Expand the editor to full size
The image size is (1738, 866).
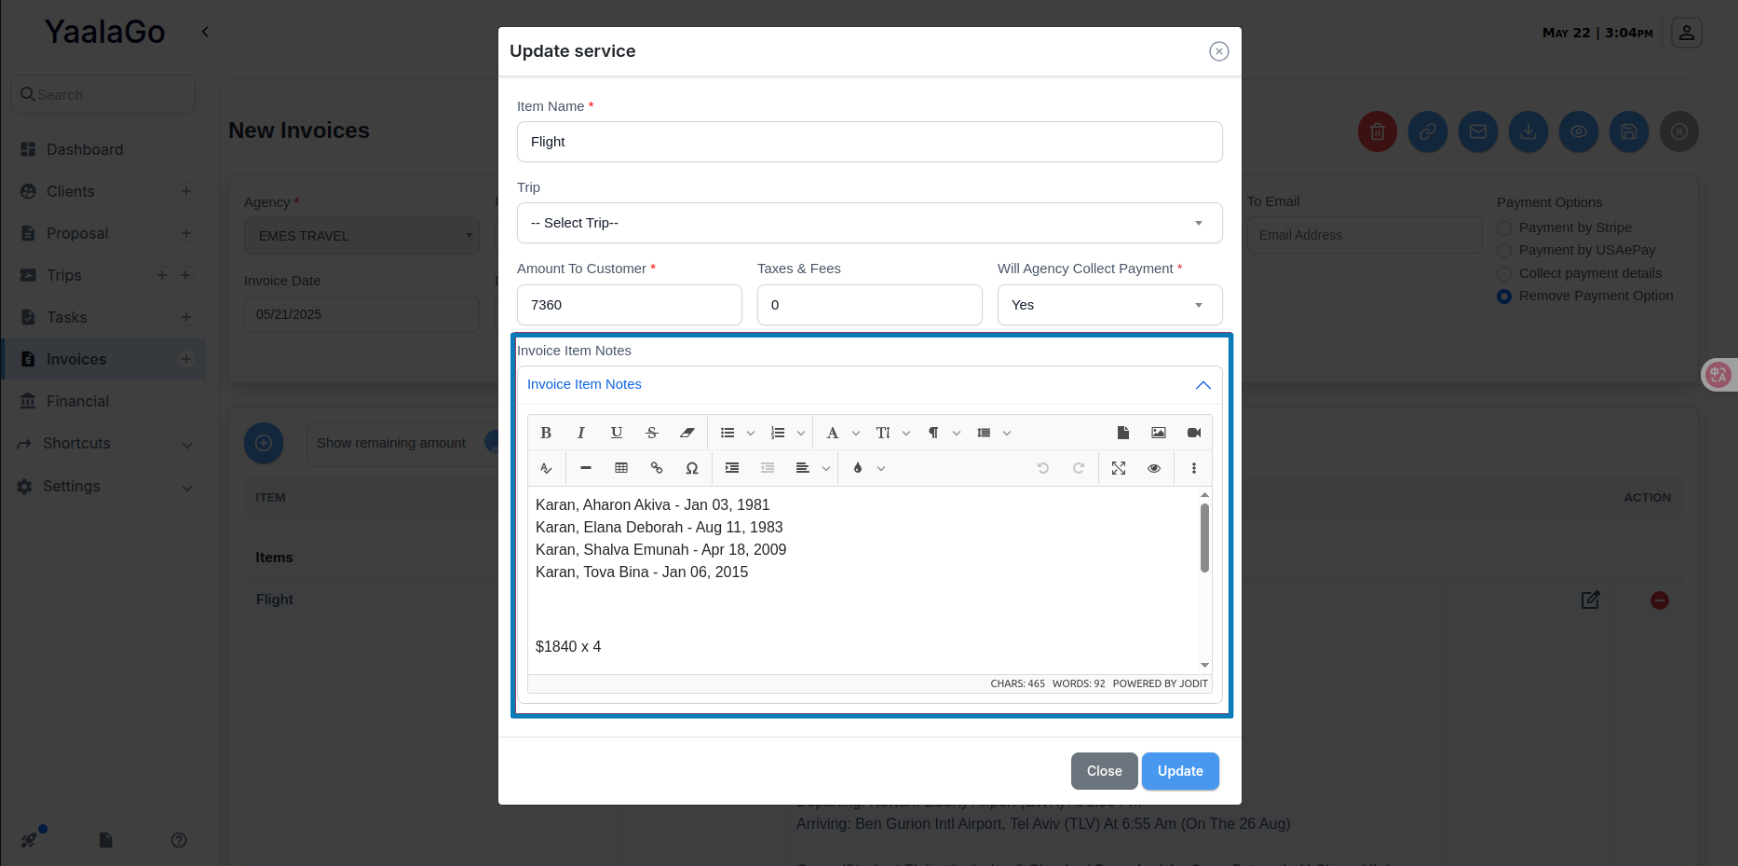pyautogui.click(x=1118, y=468)
